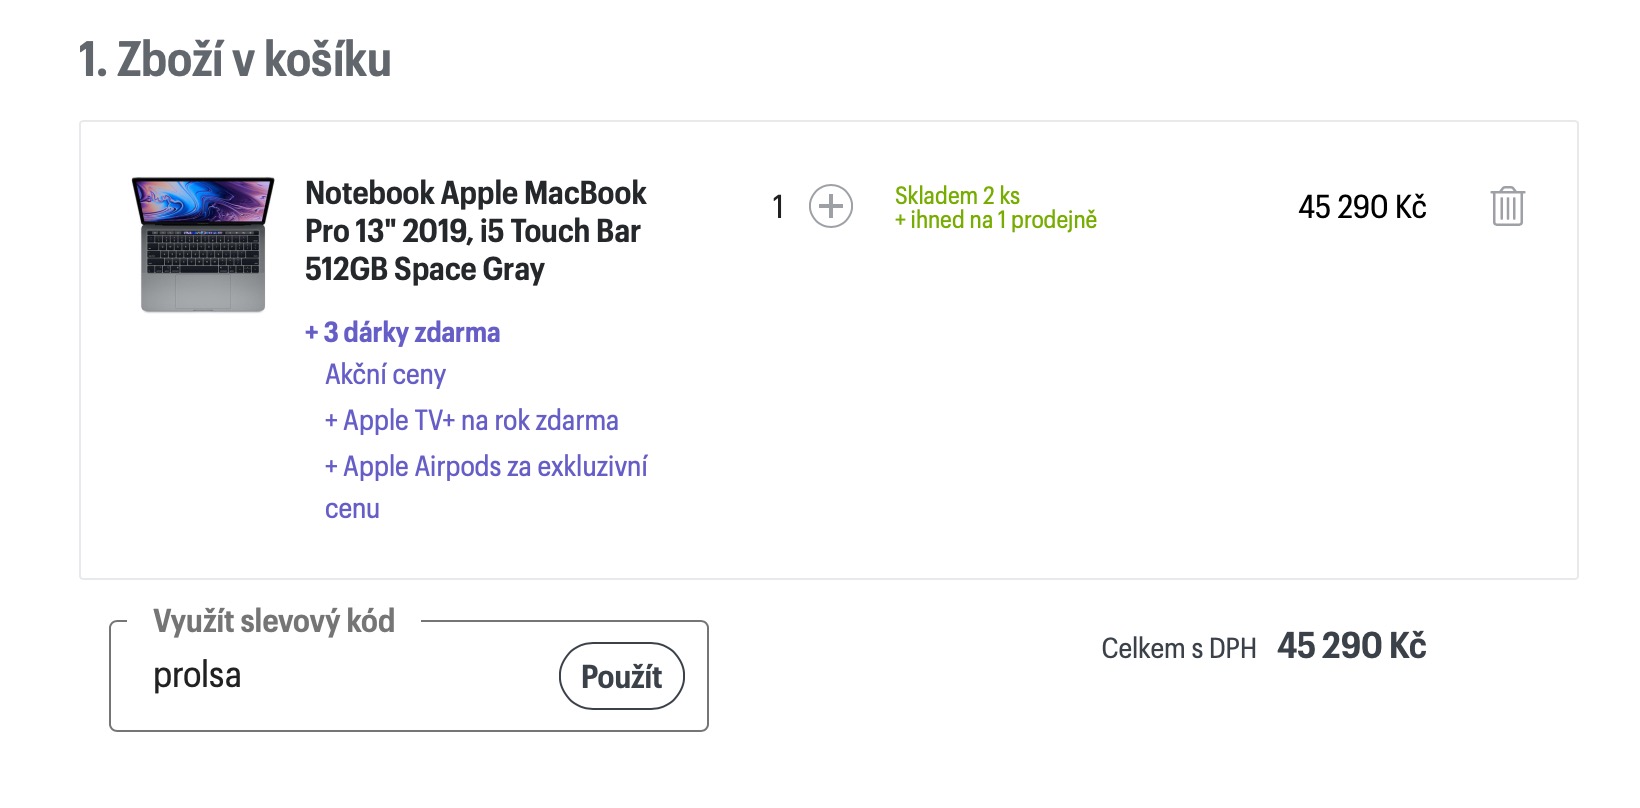Click the item price beside the trash icon
Screen dimensions: 1640x808
[1362, 207]
